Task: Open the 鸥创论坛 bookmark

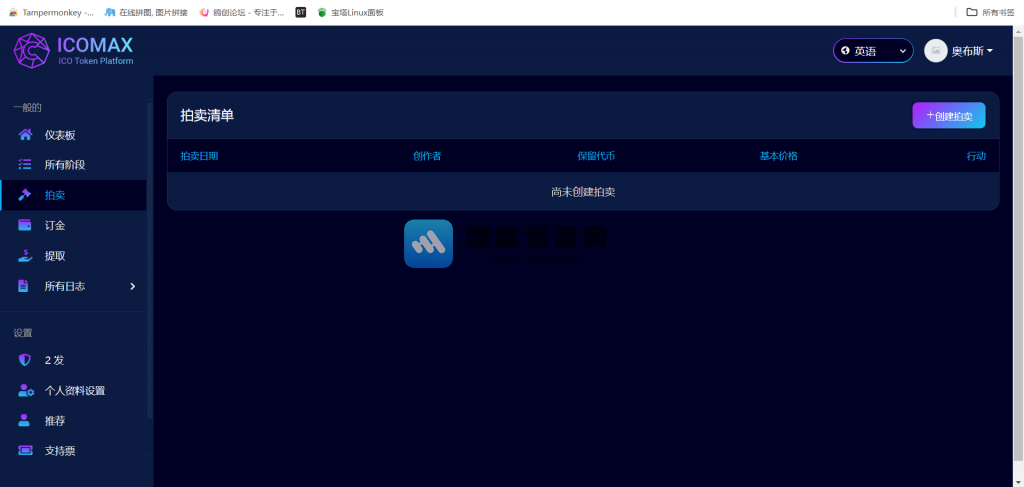Action: point(242,12)
